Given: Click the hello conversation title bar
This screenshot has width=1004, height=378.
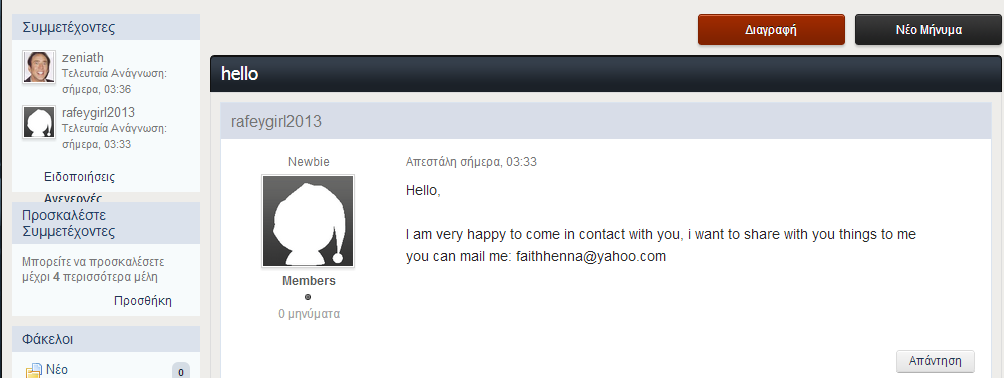Looking at the screenshot, I should click(605, 74).
